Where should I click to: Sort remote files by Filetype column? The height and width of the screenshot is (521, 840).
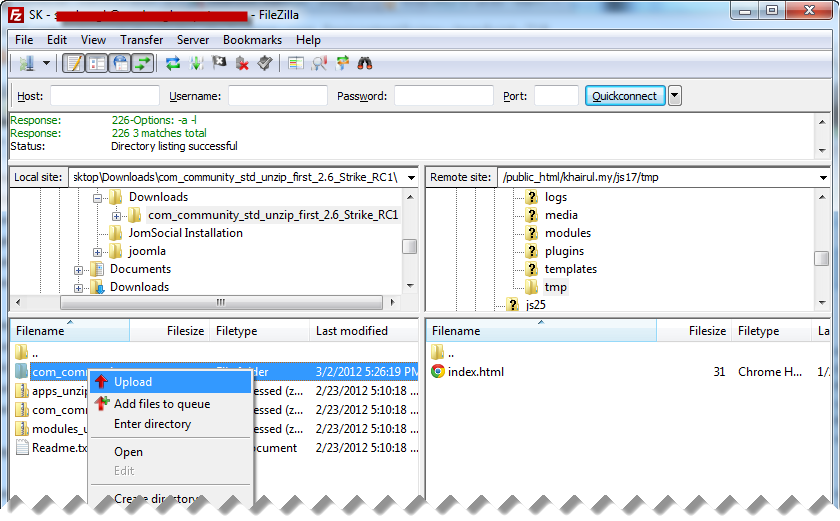pyautogui.click(x=771, y=331)
